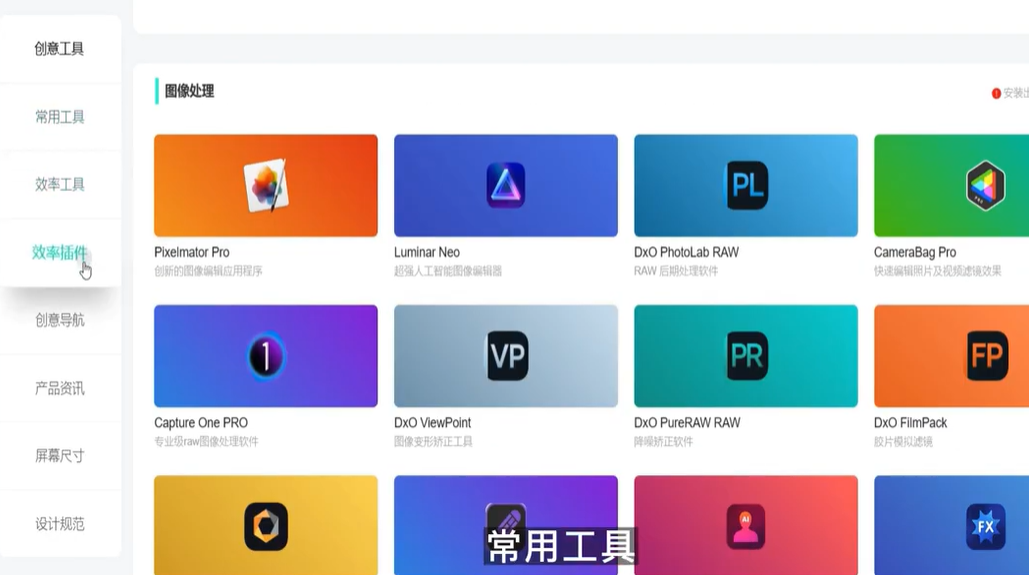Open the Pixelmator Pro app icon
Viewport: 1029px width, 575px height.
click(266, 186)
